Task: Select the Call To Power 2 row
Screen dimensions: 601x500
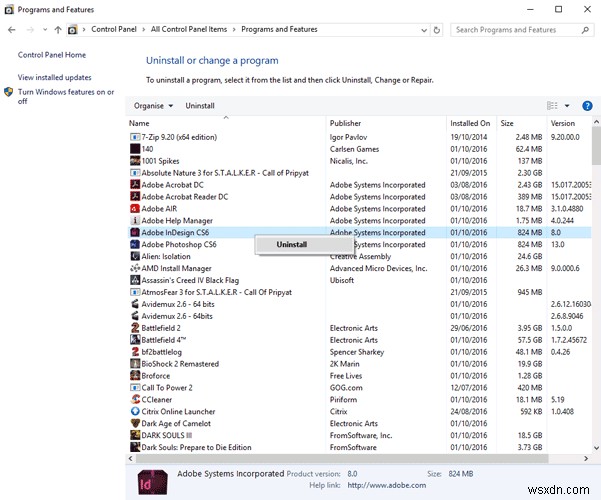Action: (x=360, y=388)
